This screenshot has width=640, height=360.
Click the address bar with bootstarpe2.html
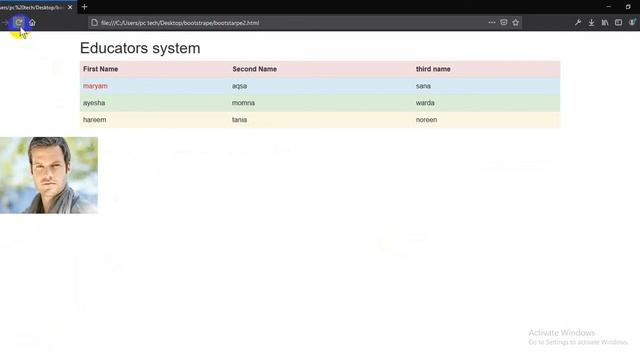point(304,23)
